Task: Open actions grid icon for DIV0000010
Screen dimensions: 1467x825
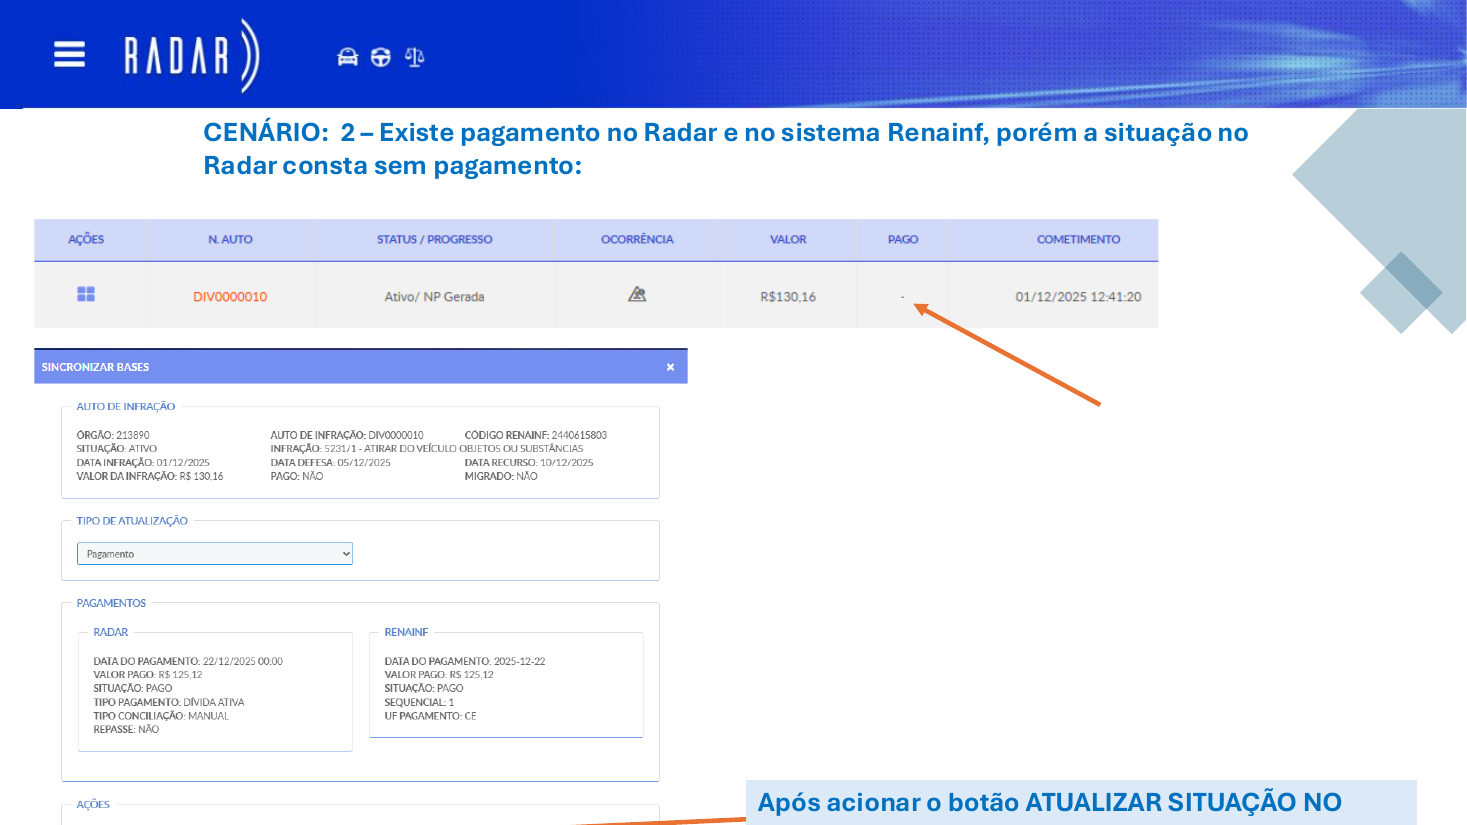Action: pyautogui.click(x=86, y=294)
